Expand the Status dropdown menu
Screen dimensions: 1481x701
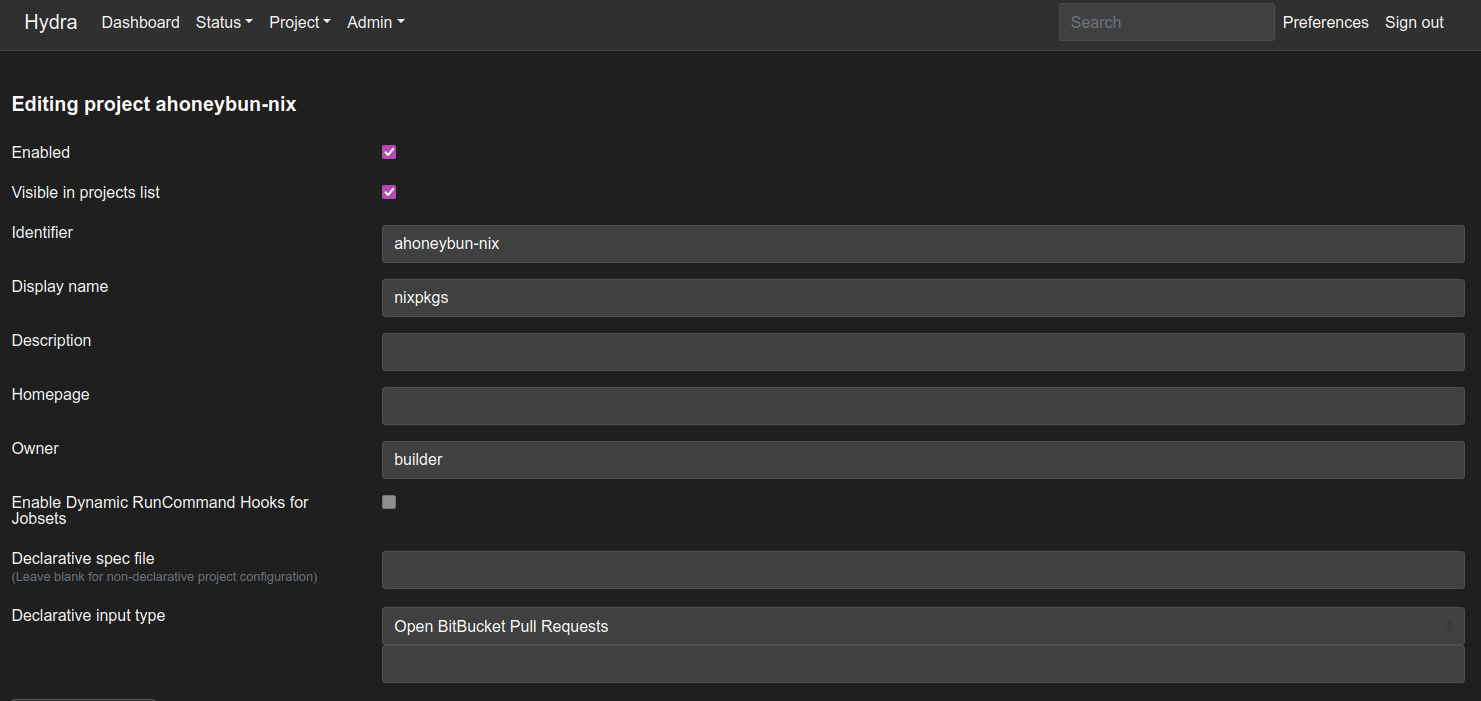tap(224, 22)
